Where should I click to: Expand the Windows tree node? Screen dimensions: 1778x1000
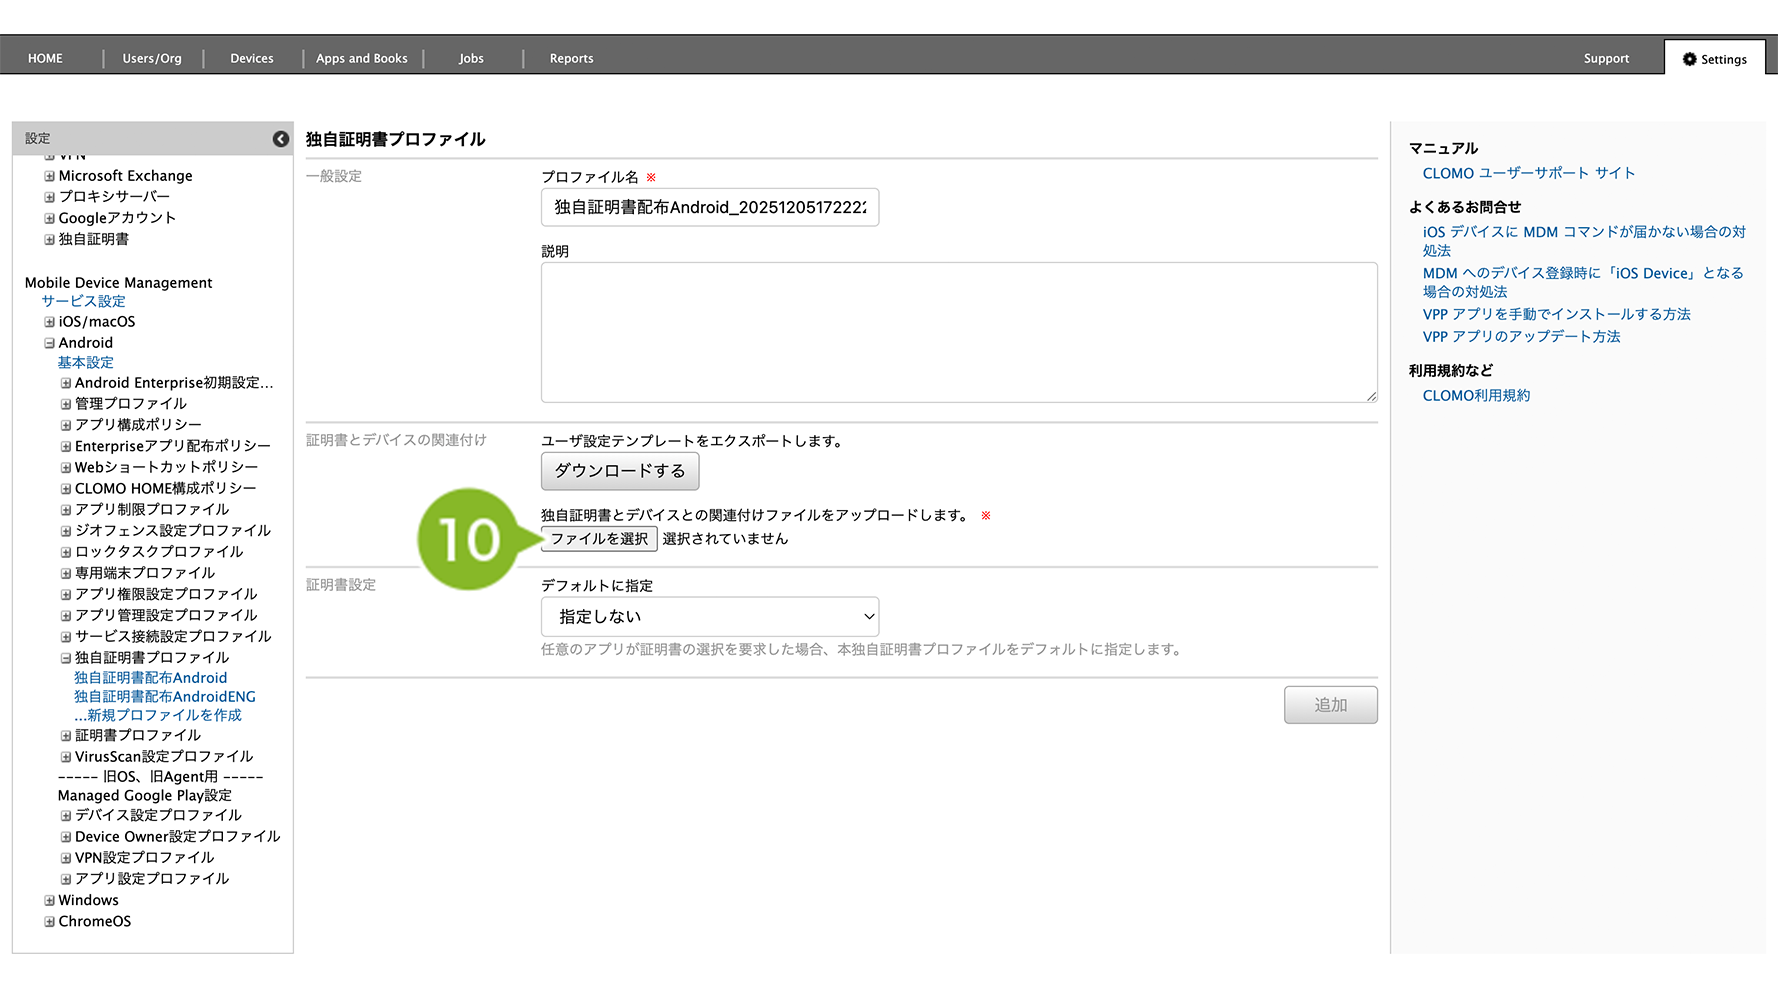[x=49, y=901]
